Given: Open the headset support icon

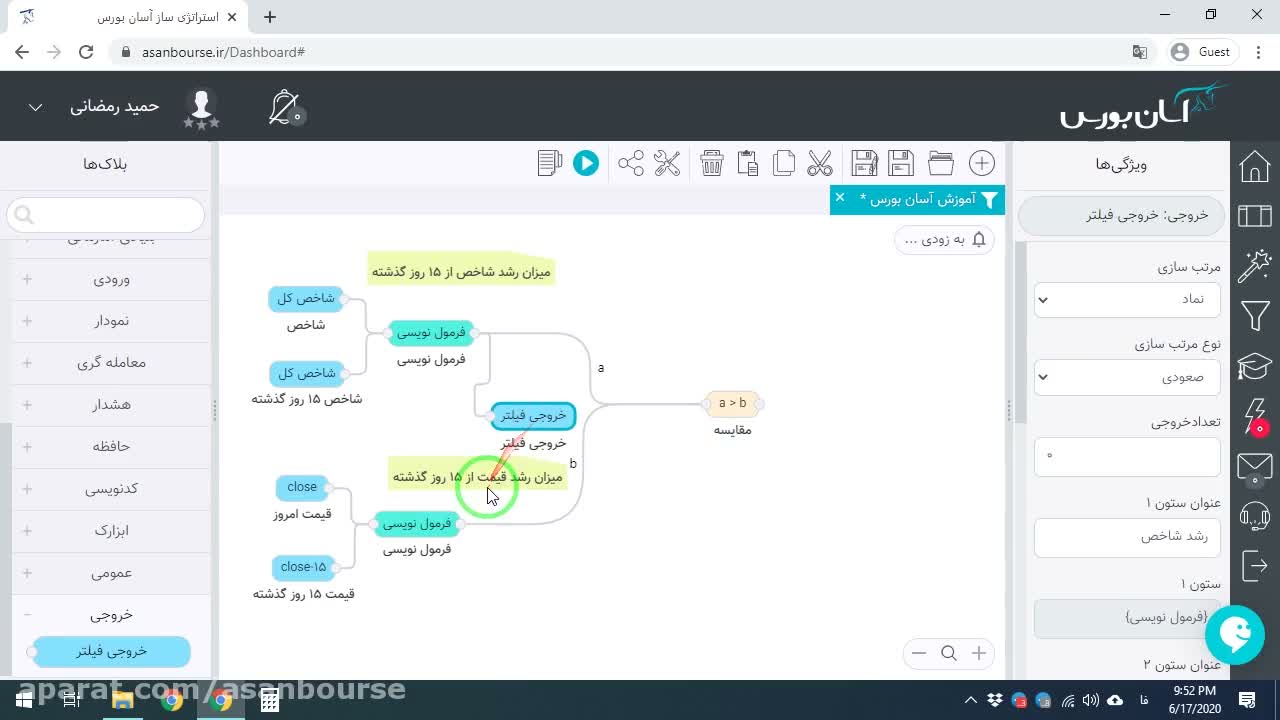Looking at the screenshot, I should pyautogui.click(x=1255, y=516).
